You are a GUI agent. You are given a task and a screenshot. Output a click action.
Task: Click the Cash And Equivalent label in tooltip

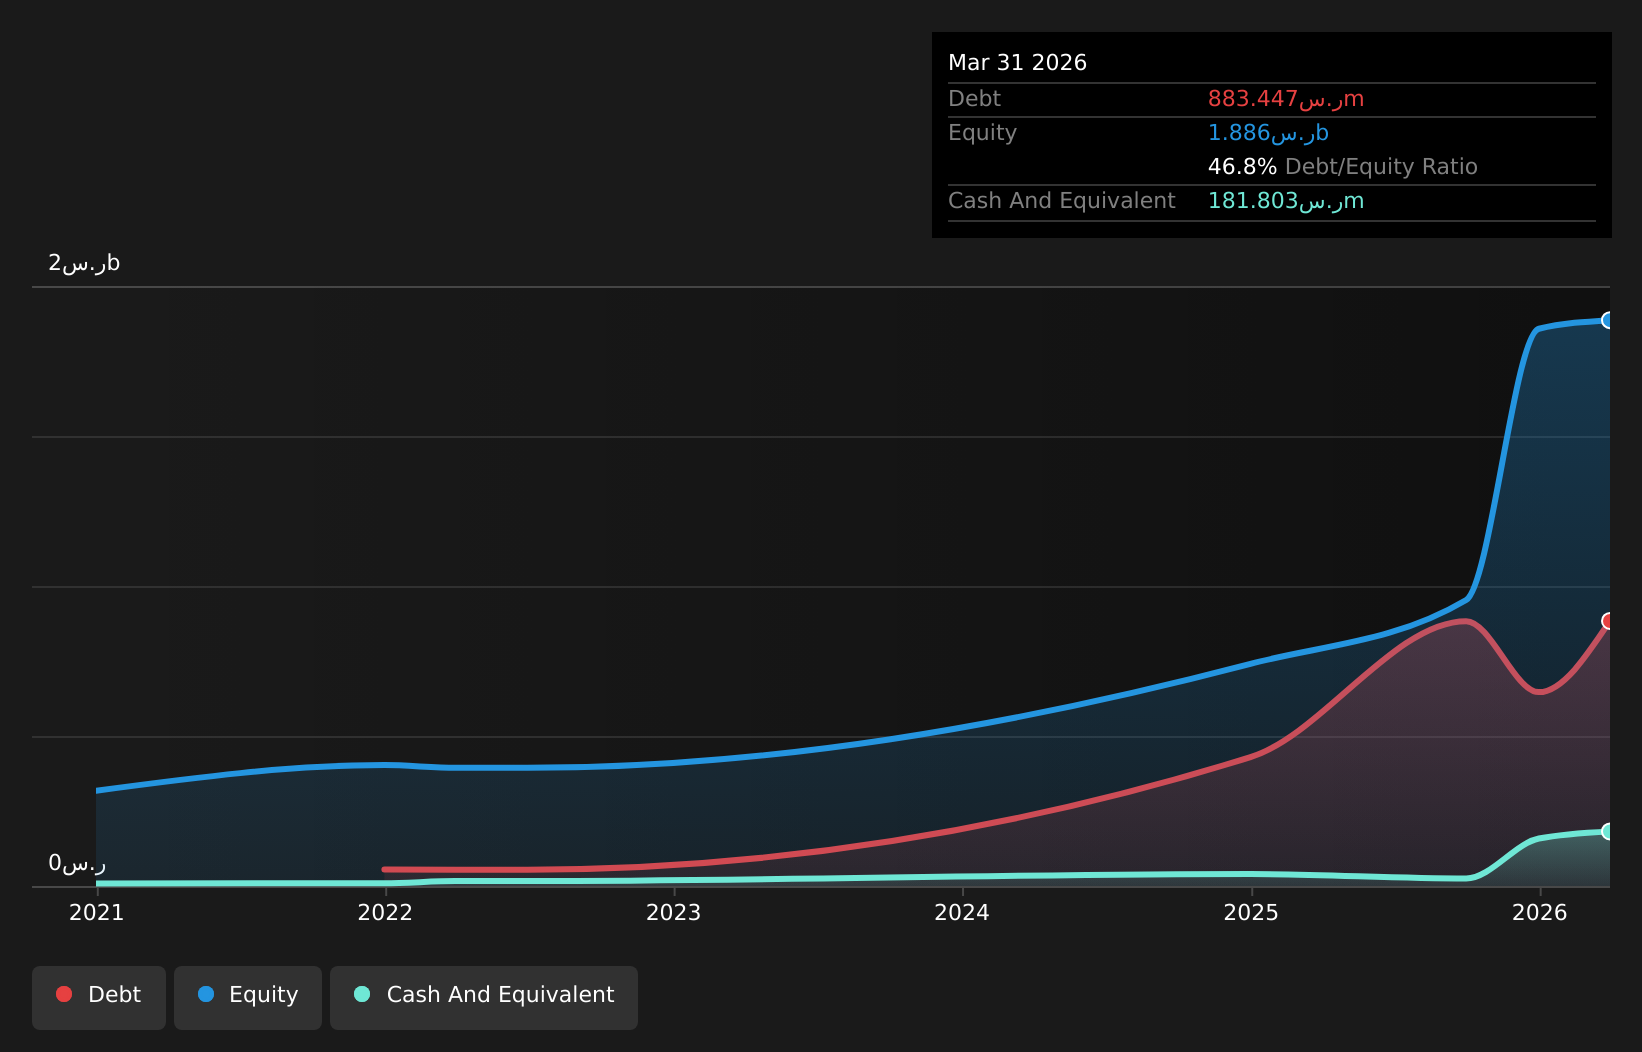click(x=1062, y=201)
